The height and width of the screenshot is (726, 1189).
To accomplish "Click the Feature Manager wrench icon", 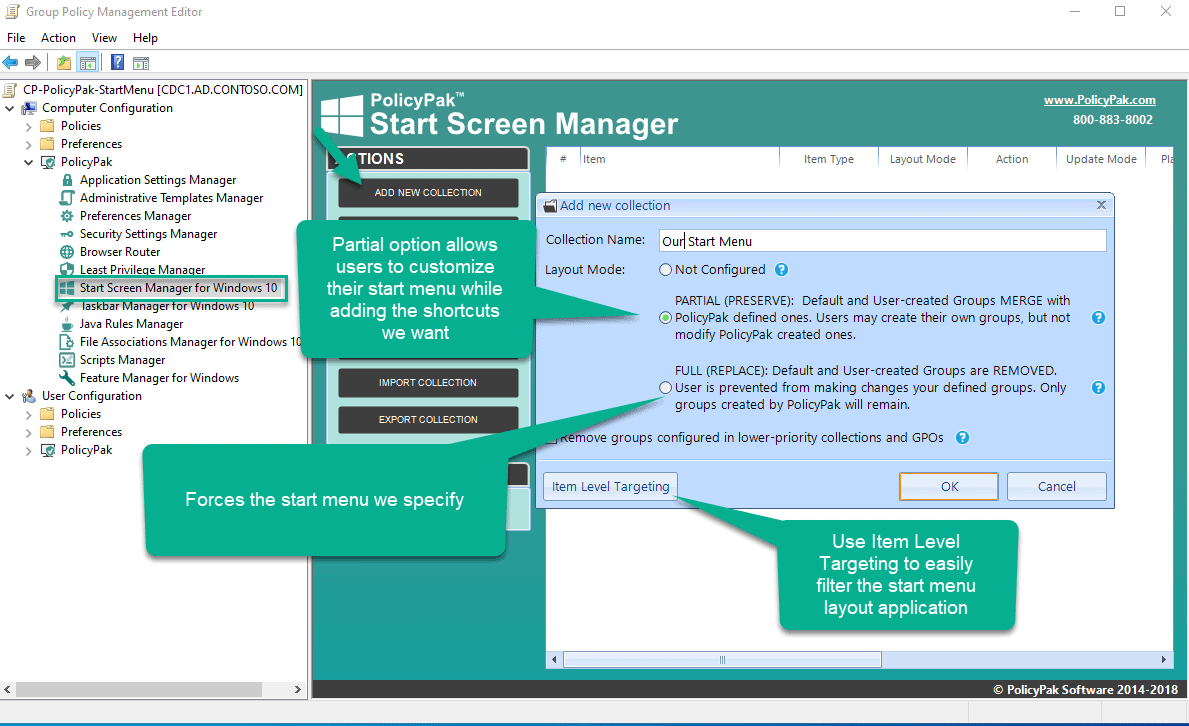I will click(67, 378).
